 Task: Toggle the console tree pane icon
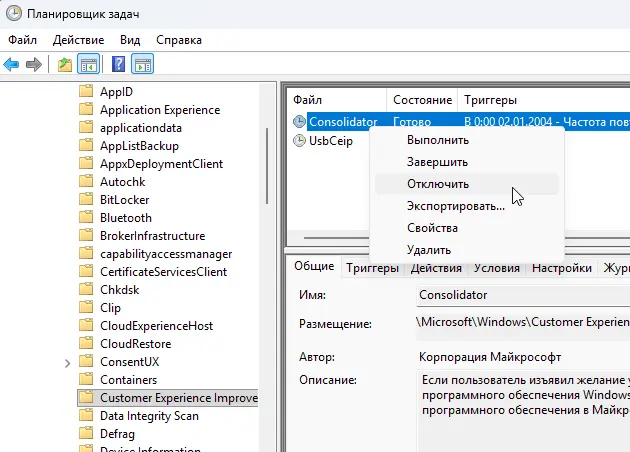89,65
